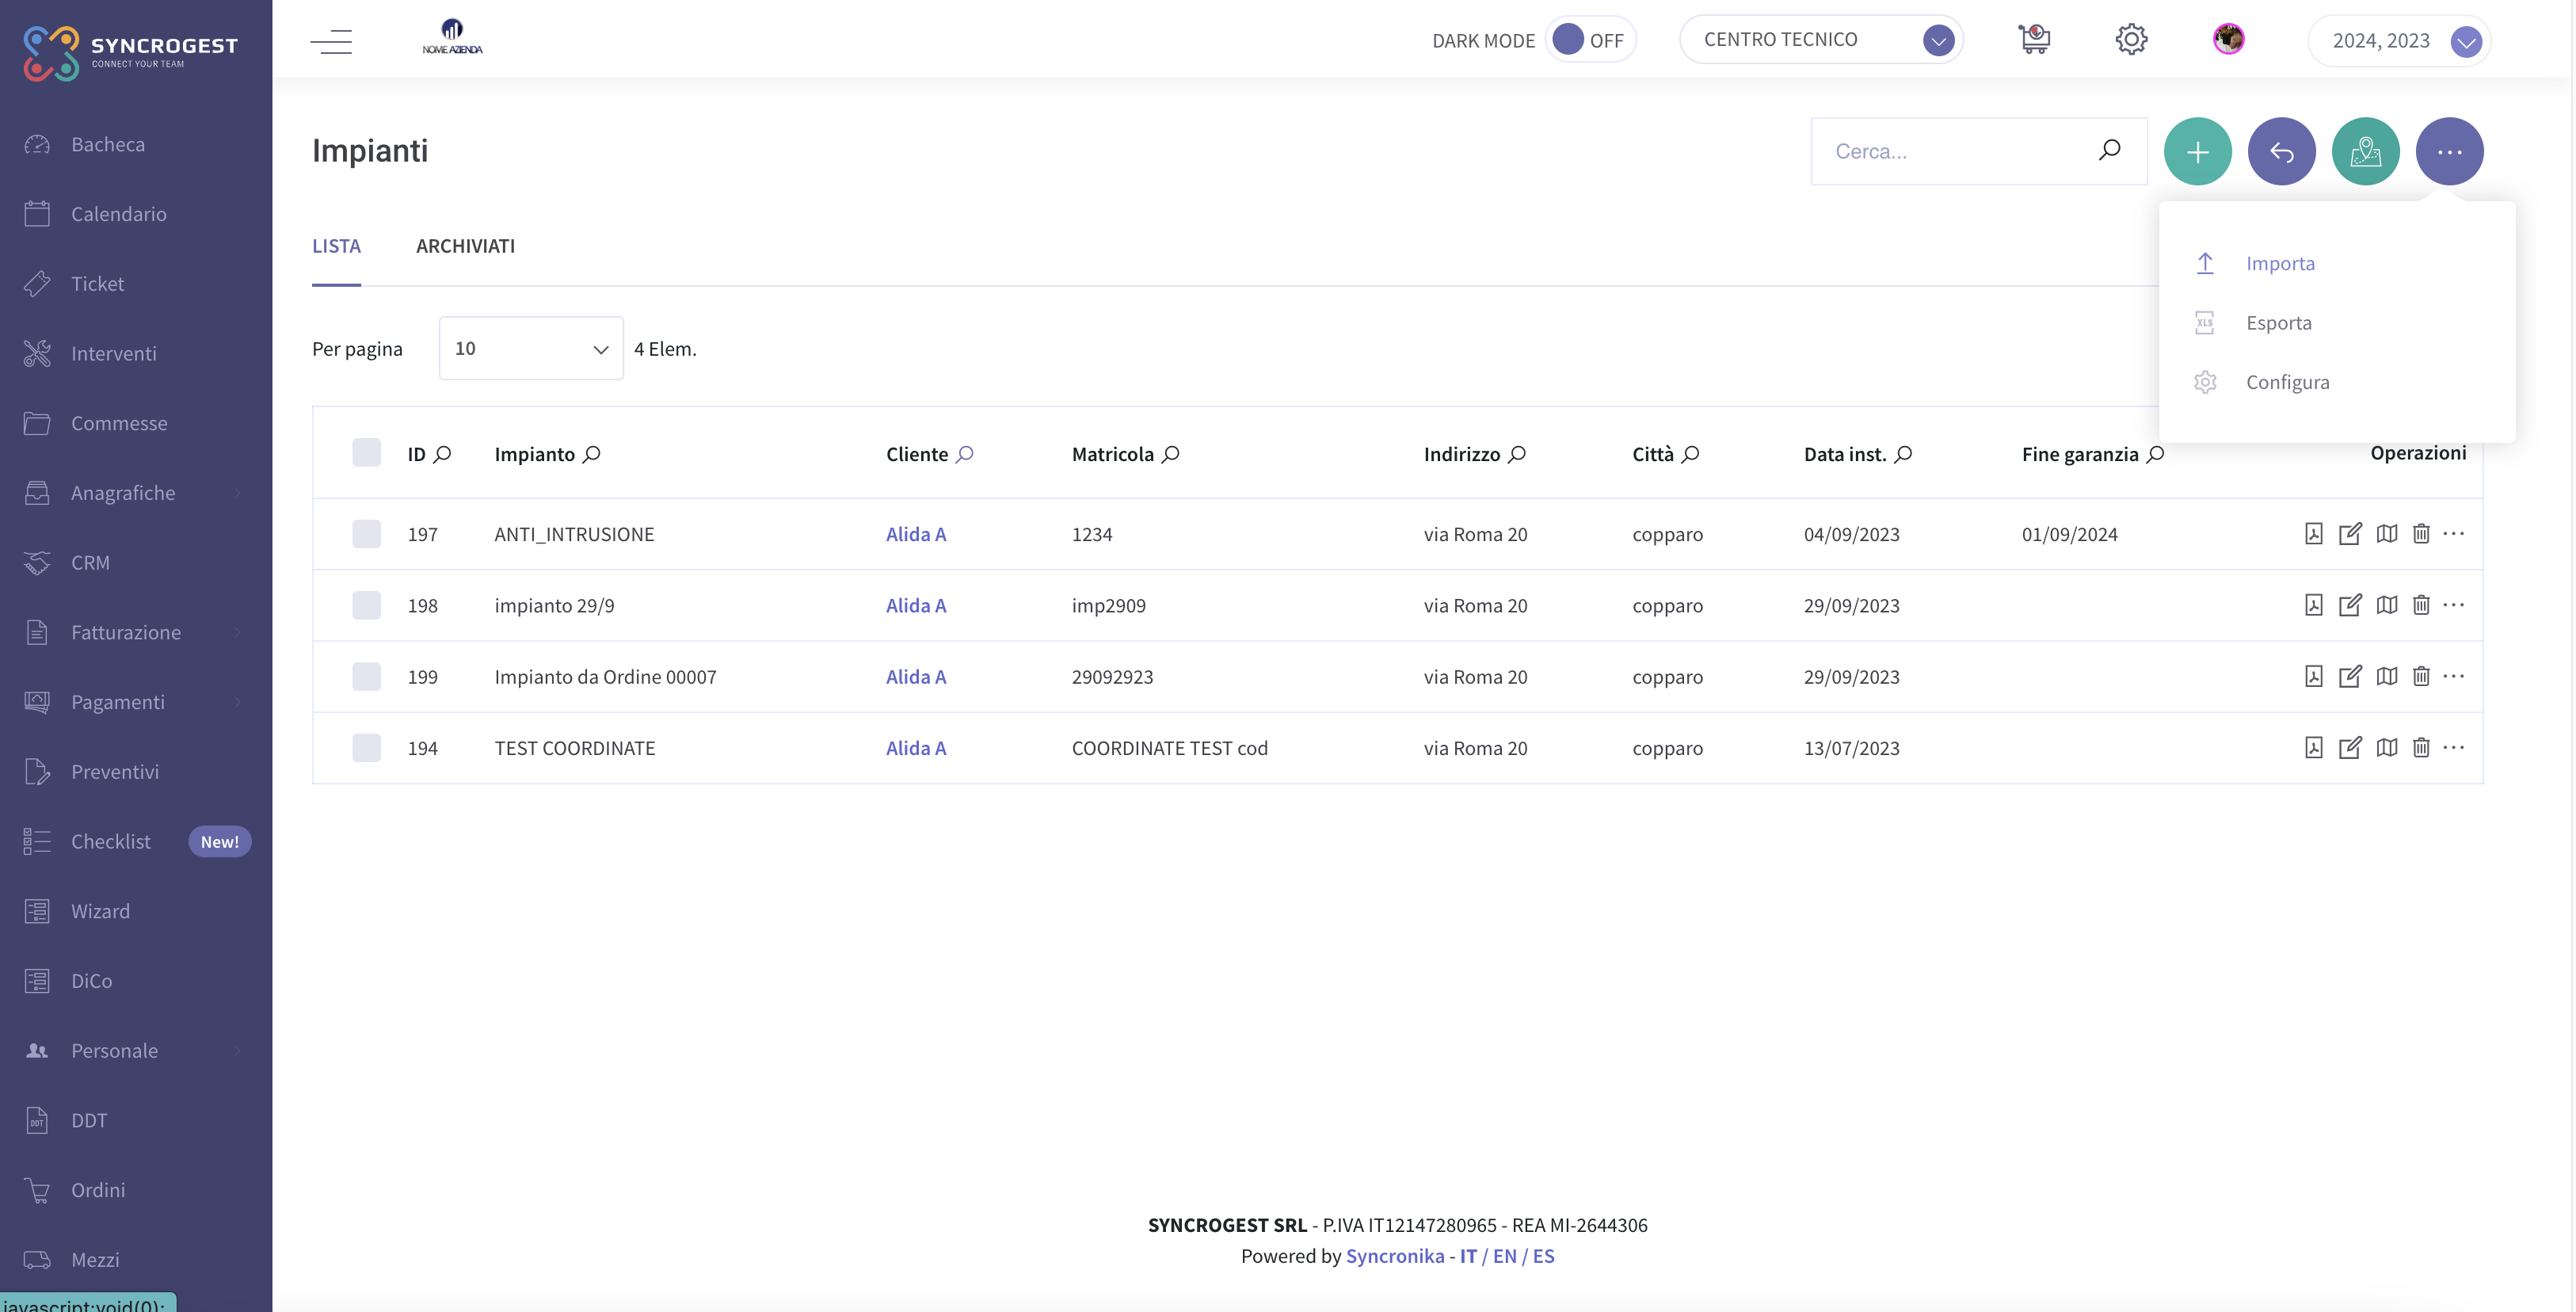The image size is (2576, 1312).
Task: Click the purple three-dots more options button
Action: [x=2449, y=151]
